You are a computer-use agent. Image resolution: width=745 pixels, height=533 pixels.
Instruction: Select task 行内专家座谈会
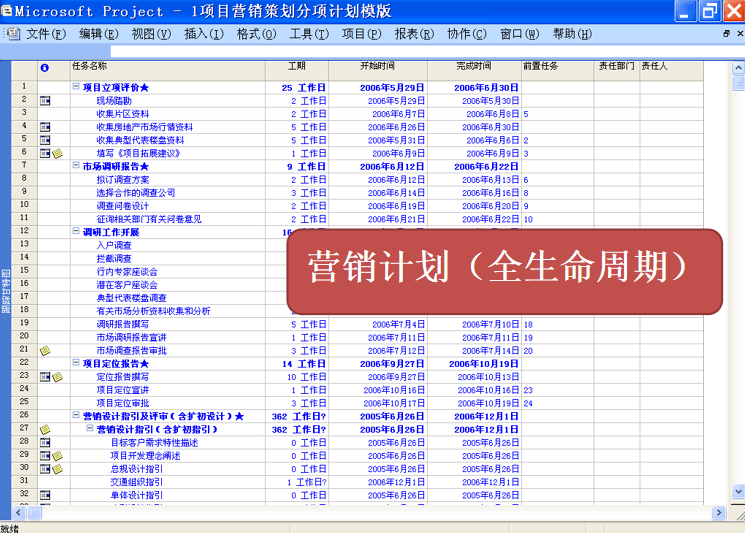[x=127, y=272]
